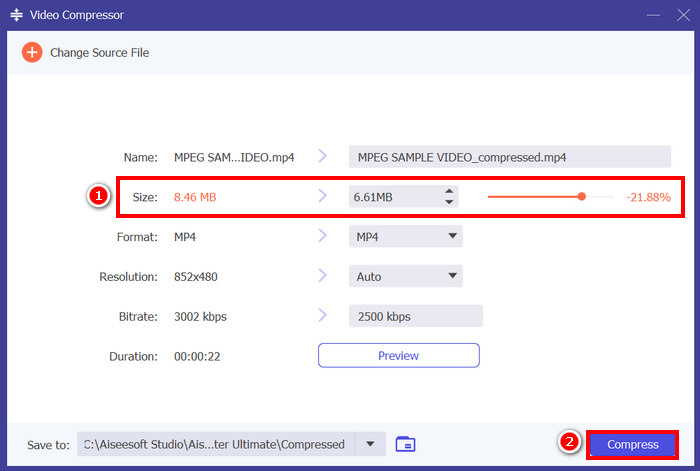700x471 pixels.
Task: Click the Save to folder path field
Action: [x=215, y=444]
